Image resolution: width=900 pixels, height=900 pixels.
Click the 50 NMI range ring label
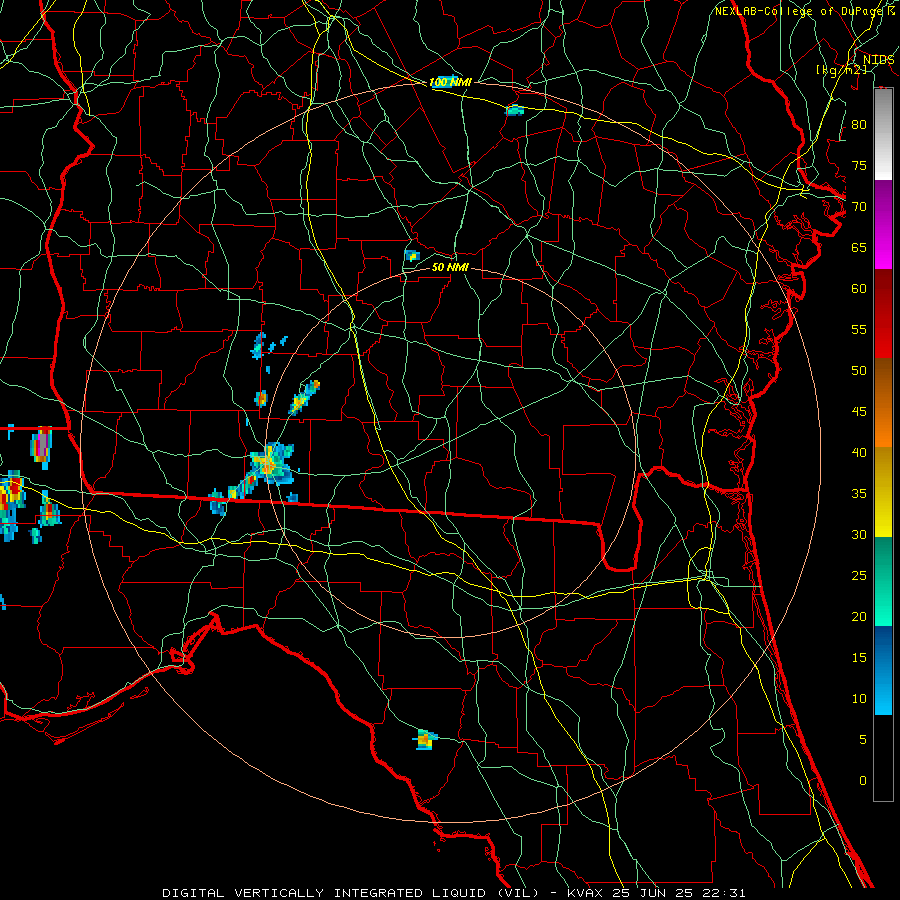450,267
